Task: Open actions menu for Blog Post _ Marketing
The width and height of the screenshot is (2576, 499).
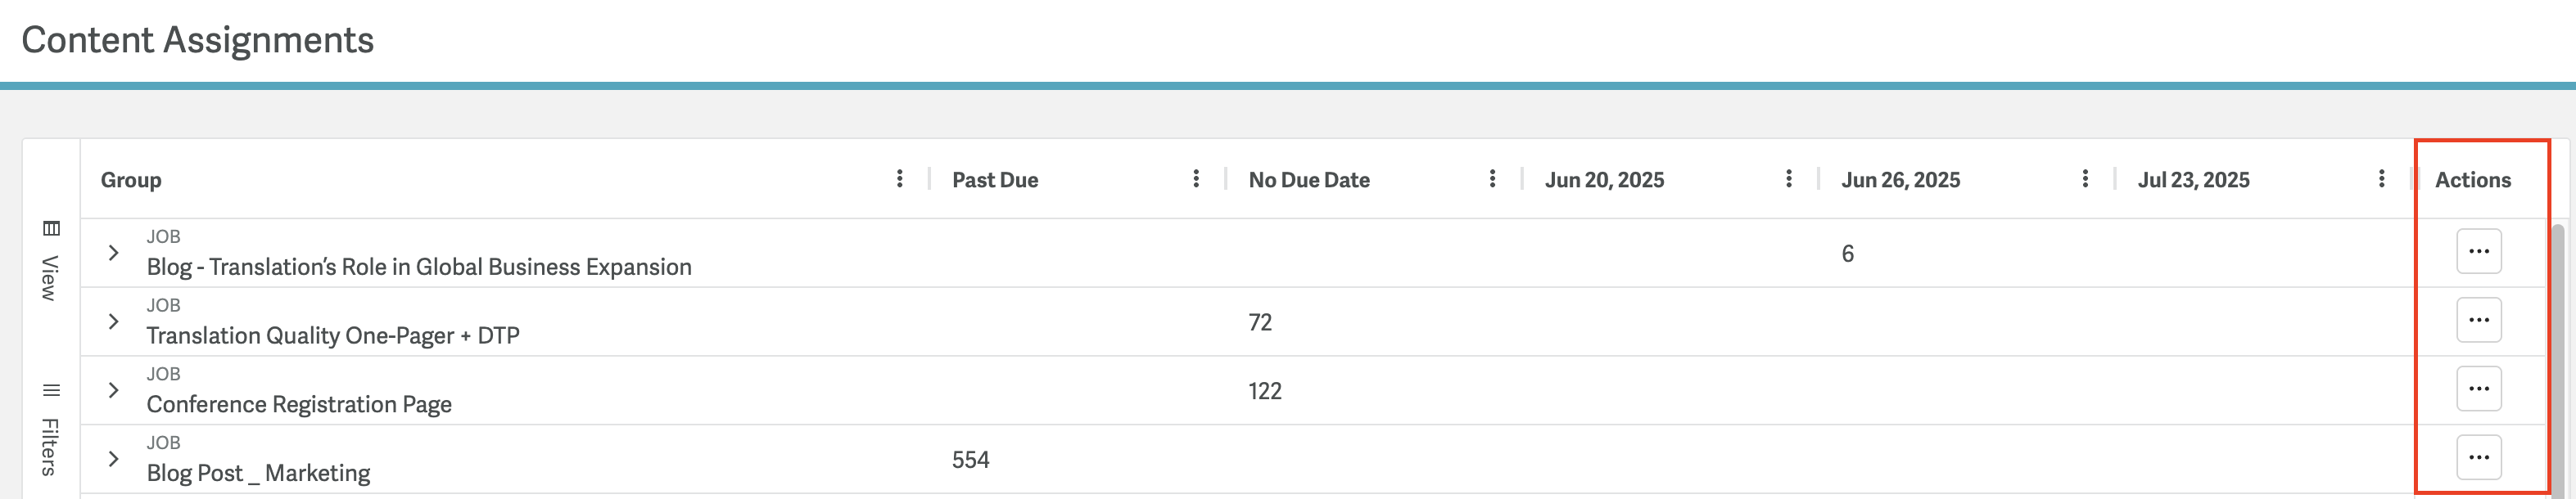Action: [x=2478, y=457]
